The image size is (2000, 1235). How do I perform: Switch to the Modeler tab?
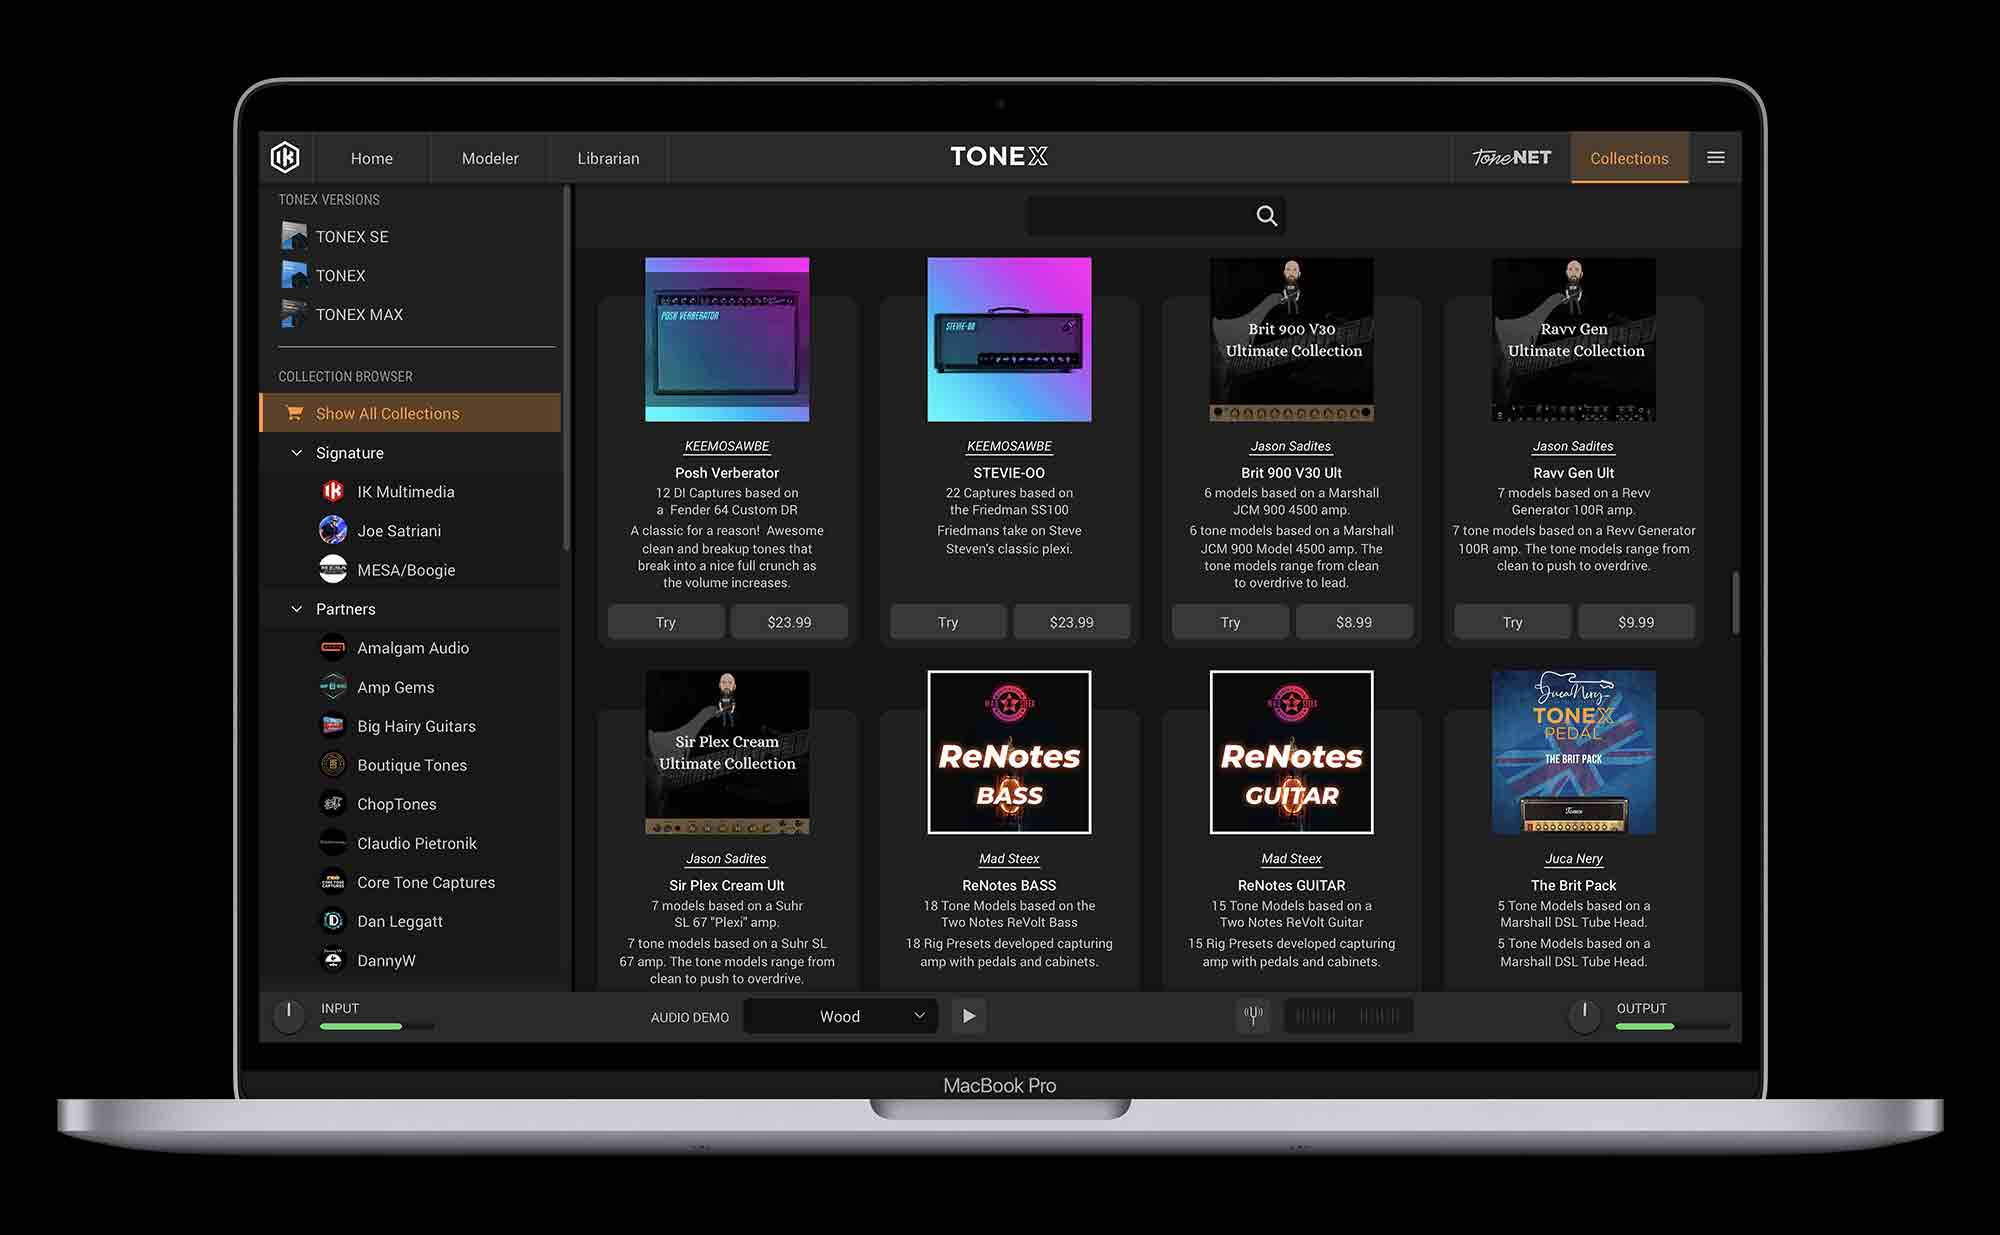[x=490, y=158]
